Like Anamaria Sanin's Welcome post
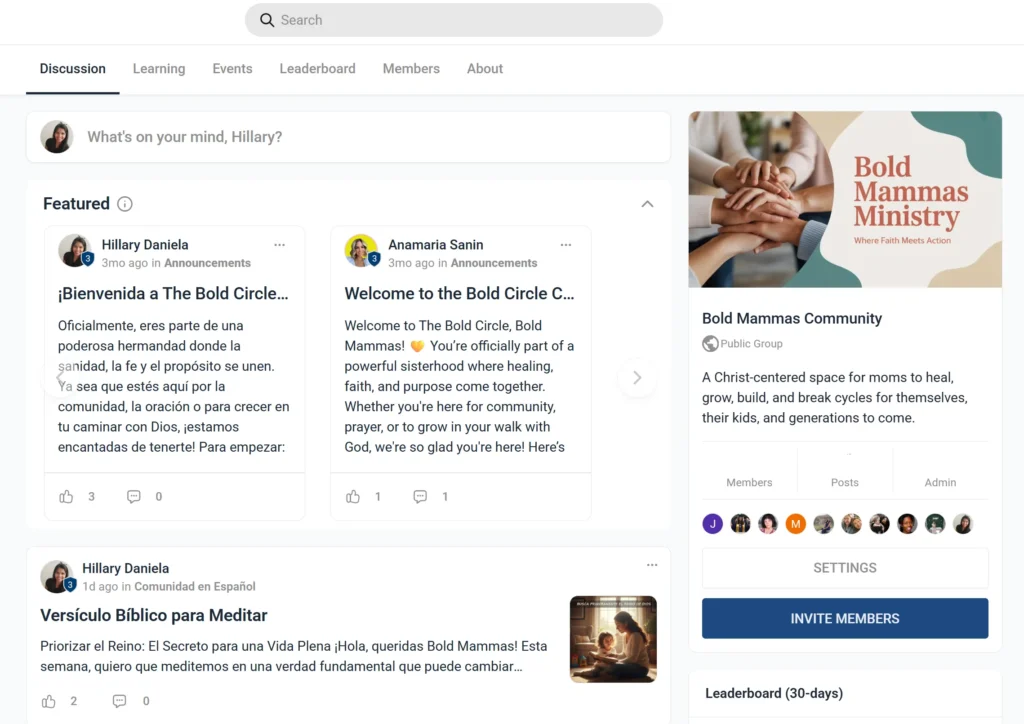 point(353,497)
